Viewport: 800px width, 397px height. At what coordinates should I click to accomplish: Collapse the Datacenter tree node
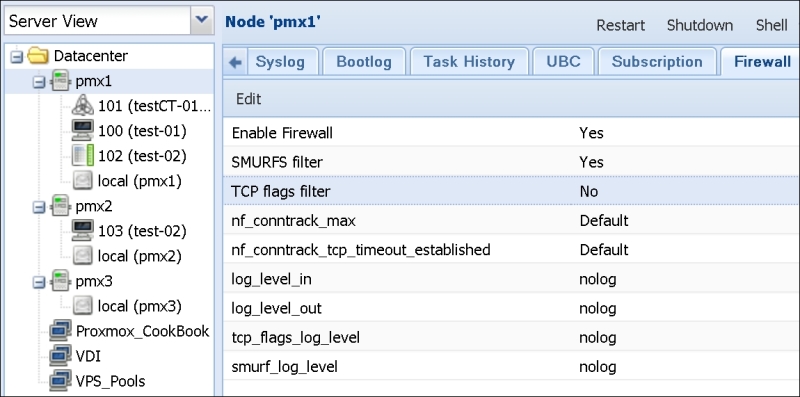[17, 57]
